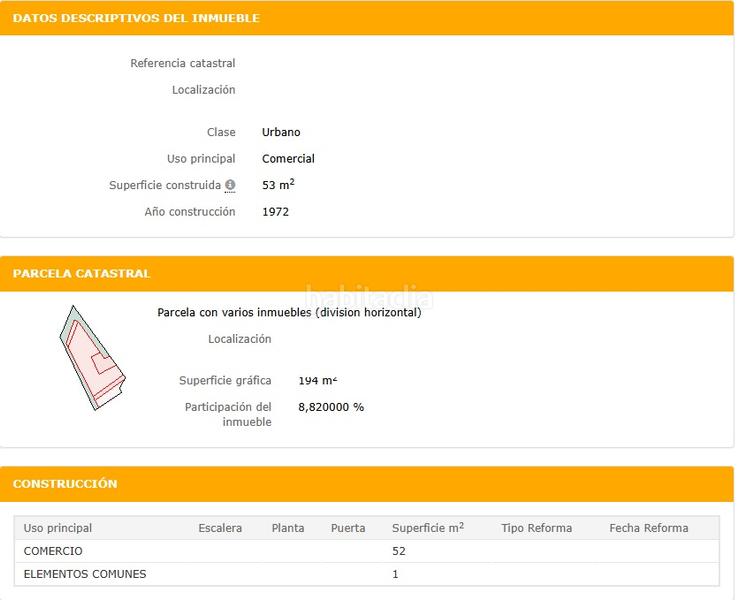Click the Comercial main use value
This screenshot has height=600, width=739.
(x=288, y=159)
